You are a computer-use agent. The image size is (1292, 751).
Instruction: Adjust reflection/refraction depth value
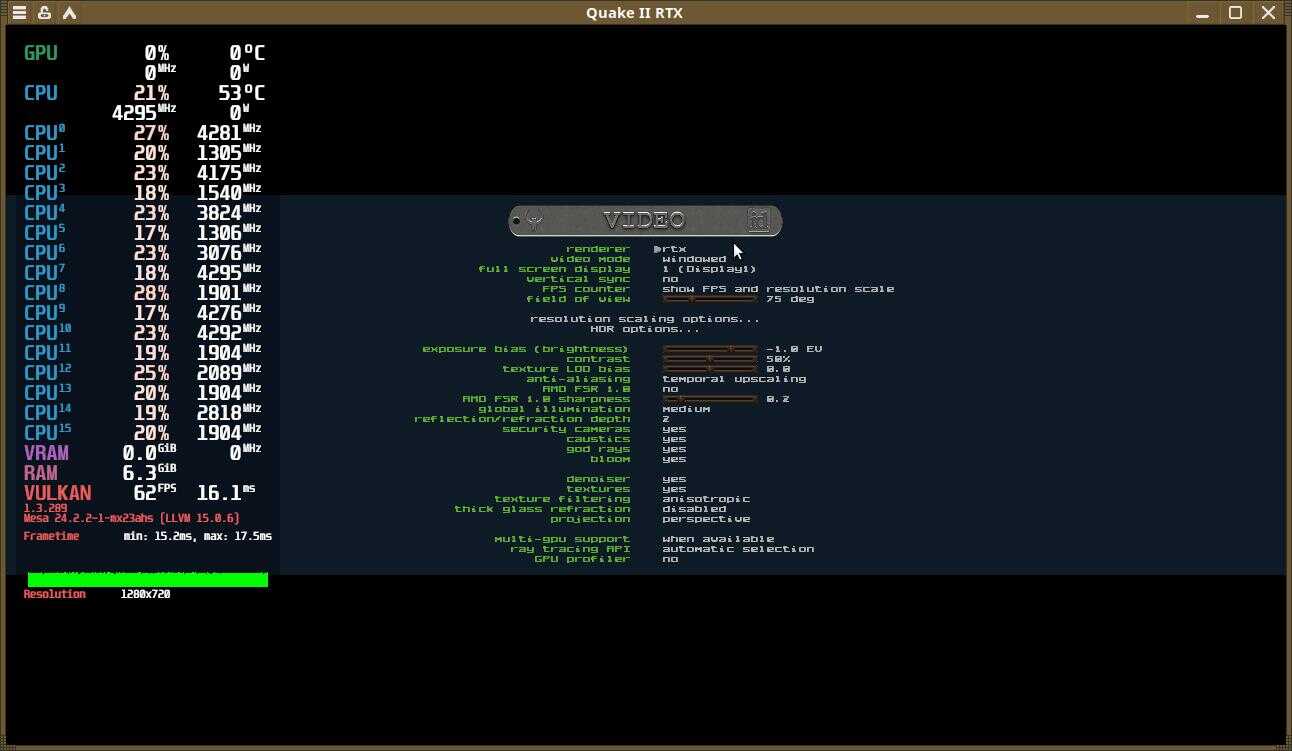[x=666, y=419]
